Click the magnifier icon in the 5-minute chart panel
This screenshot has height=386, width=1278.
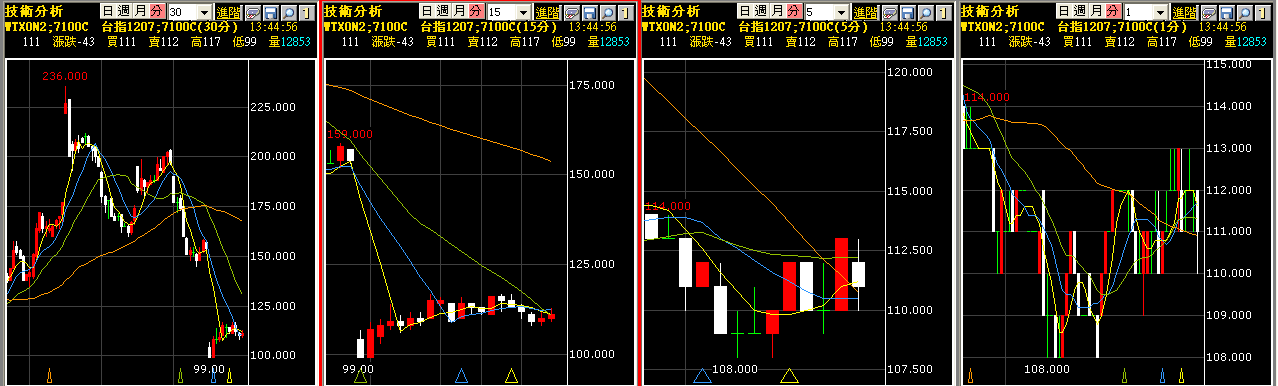pos(925,12)
